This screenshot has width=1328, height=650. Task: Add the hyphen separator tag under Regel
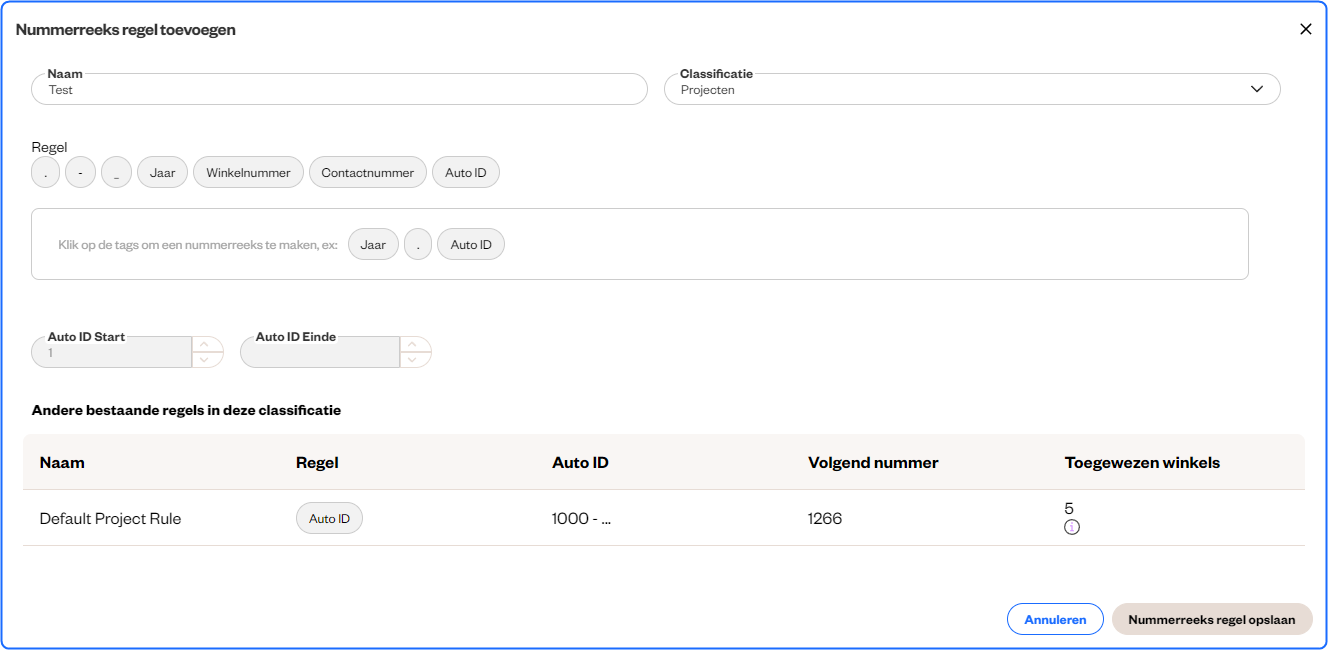click(80, 173)
